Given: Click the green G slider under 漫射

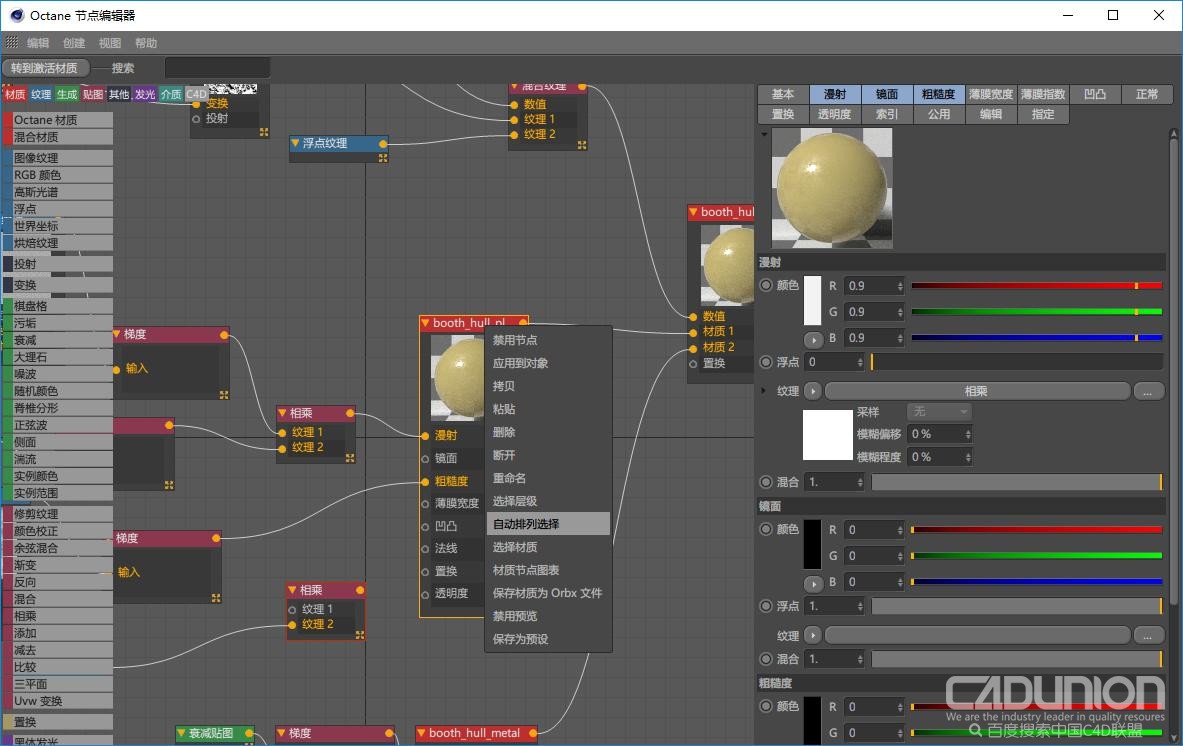Looking at the screenshot, I should (x=1037, y=312).
